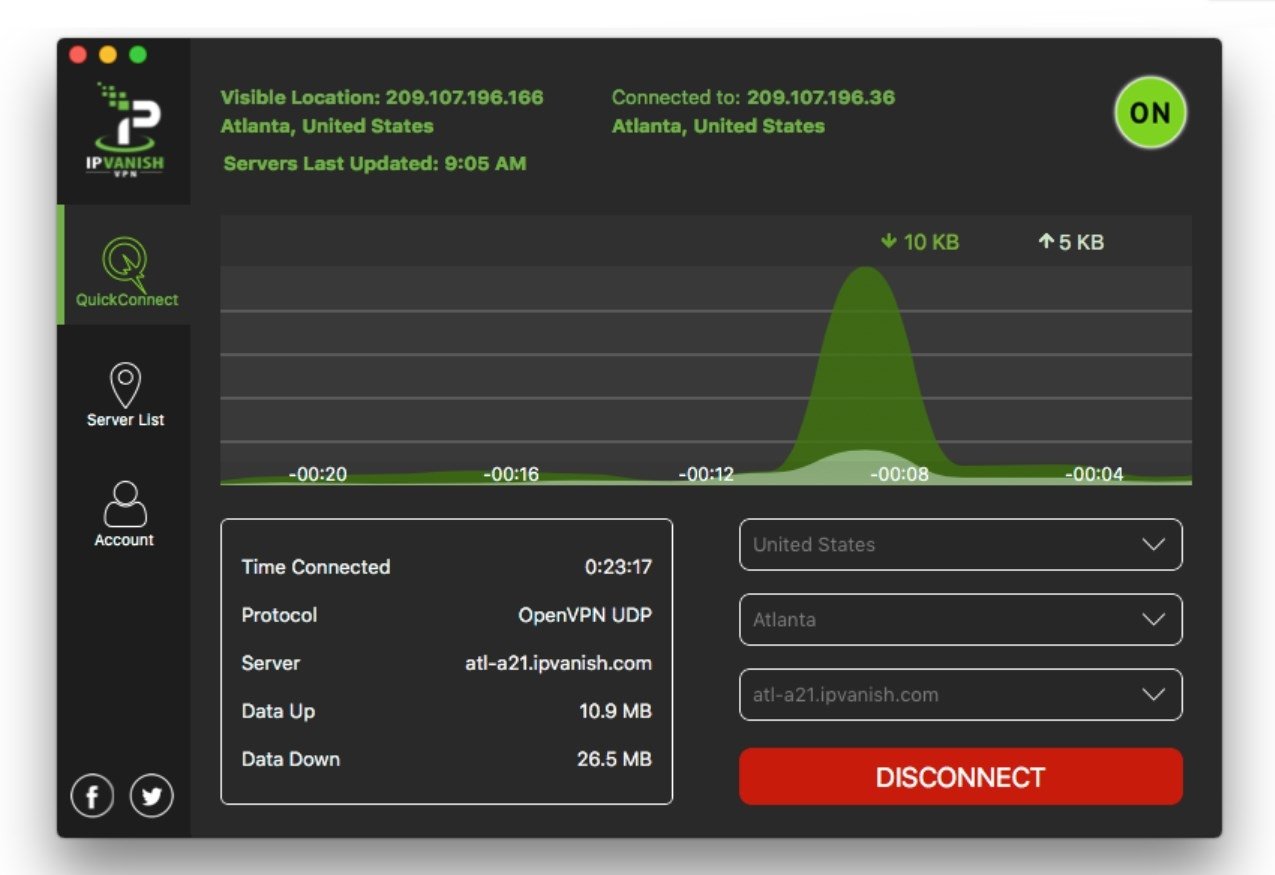1275x875 pixels.
Task: Click the IPVanish VPN logo
Action: 125,129
